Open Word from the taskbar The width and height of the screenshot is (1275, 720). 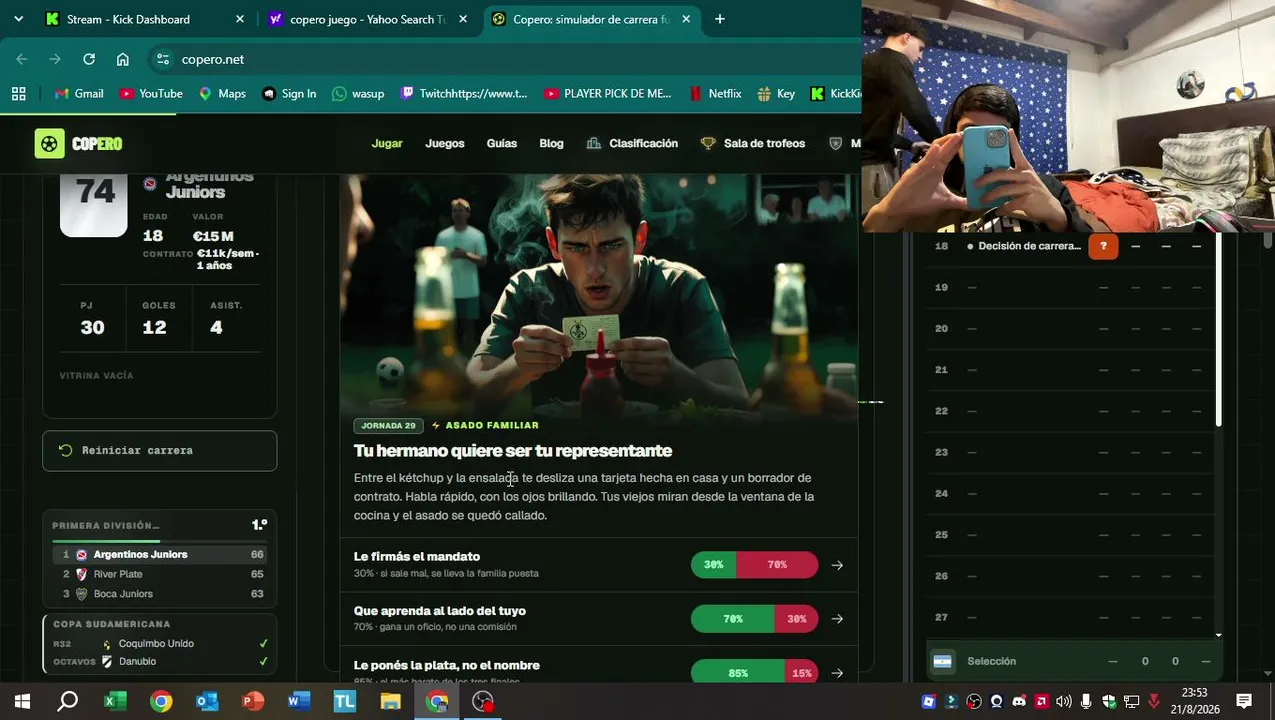pos(299,701)
